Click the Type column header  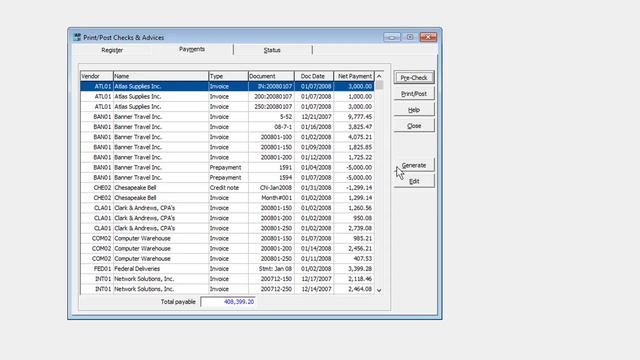click(x=228, y=76)
